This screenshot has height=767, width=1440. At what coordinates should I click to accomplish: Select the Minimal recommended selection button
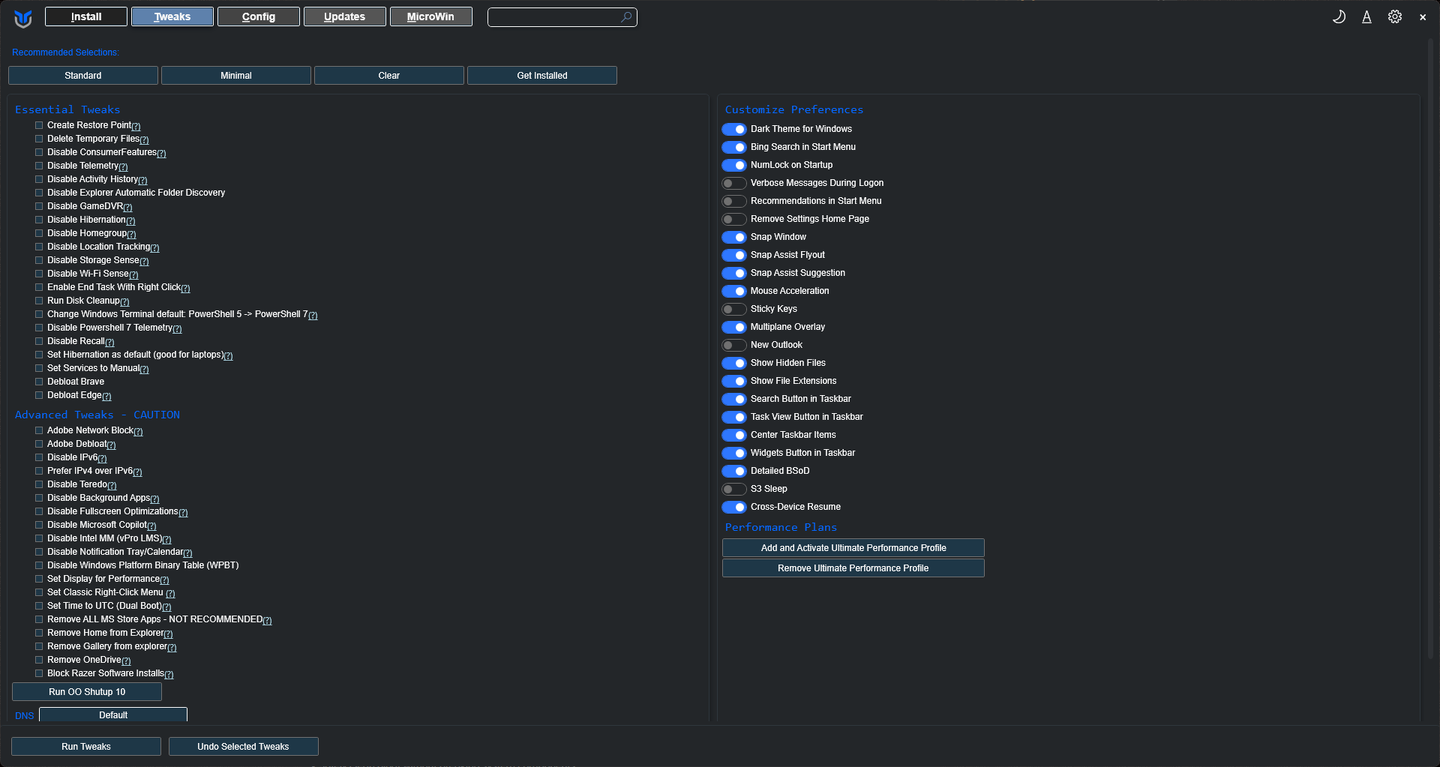tap(236, 75)
